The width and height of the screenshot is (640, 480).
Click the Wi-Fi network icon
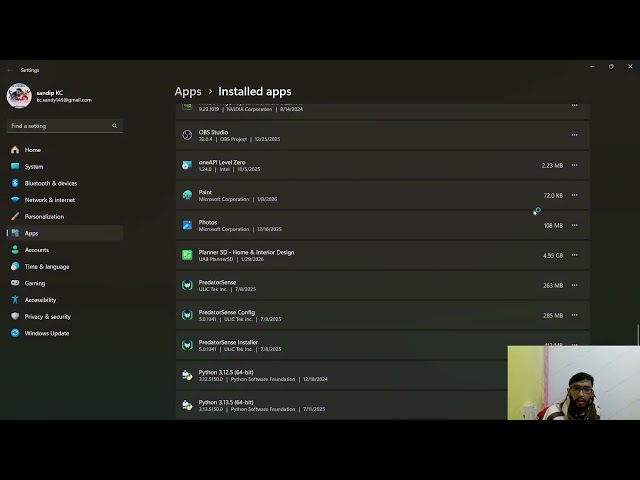pos(15,200)
